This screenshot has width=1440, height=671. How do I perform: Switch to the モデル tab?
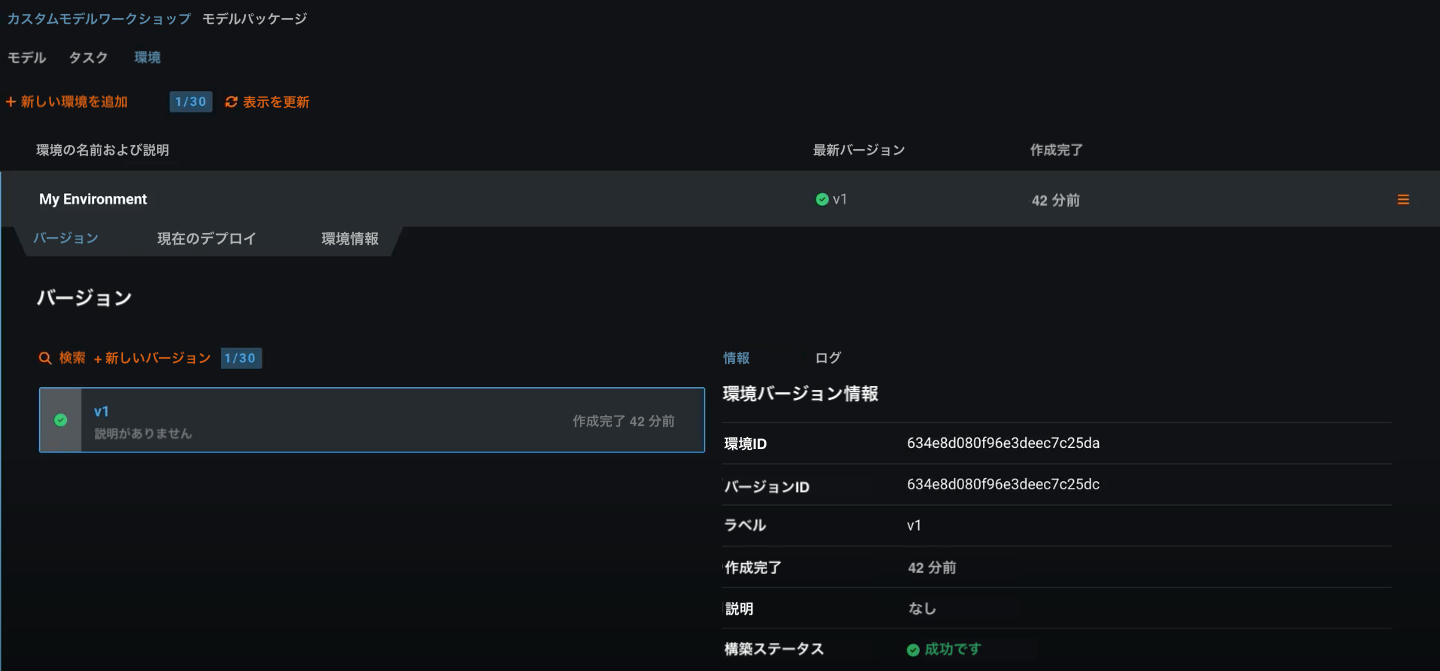pyautogui.click(x=27, y=58)
